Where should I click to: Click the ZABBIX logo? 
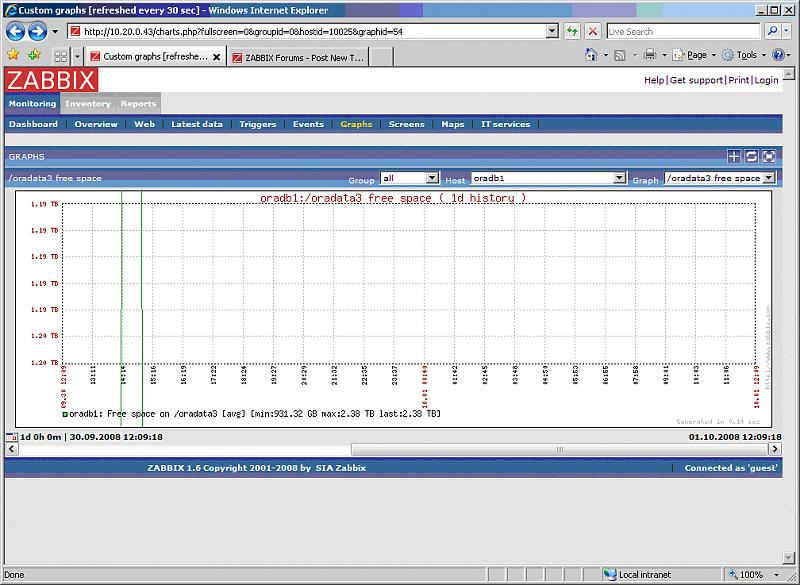pyautogui.click(x=51, y=81)
